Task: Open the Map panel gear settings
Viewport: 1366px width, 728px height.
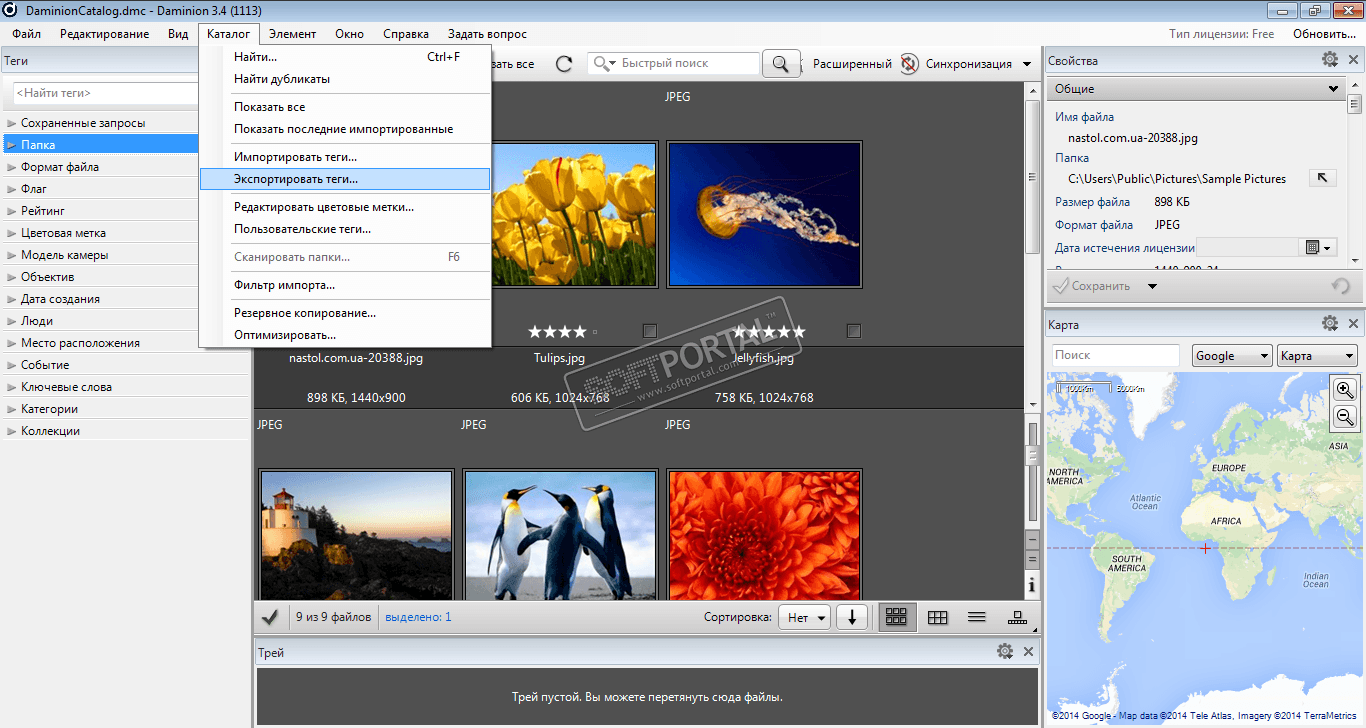Action: 1329,323
